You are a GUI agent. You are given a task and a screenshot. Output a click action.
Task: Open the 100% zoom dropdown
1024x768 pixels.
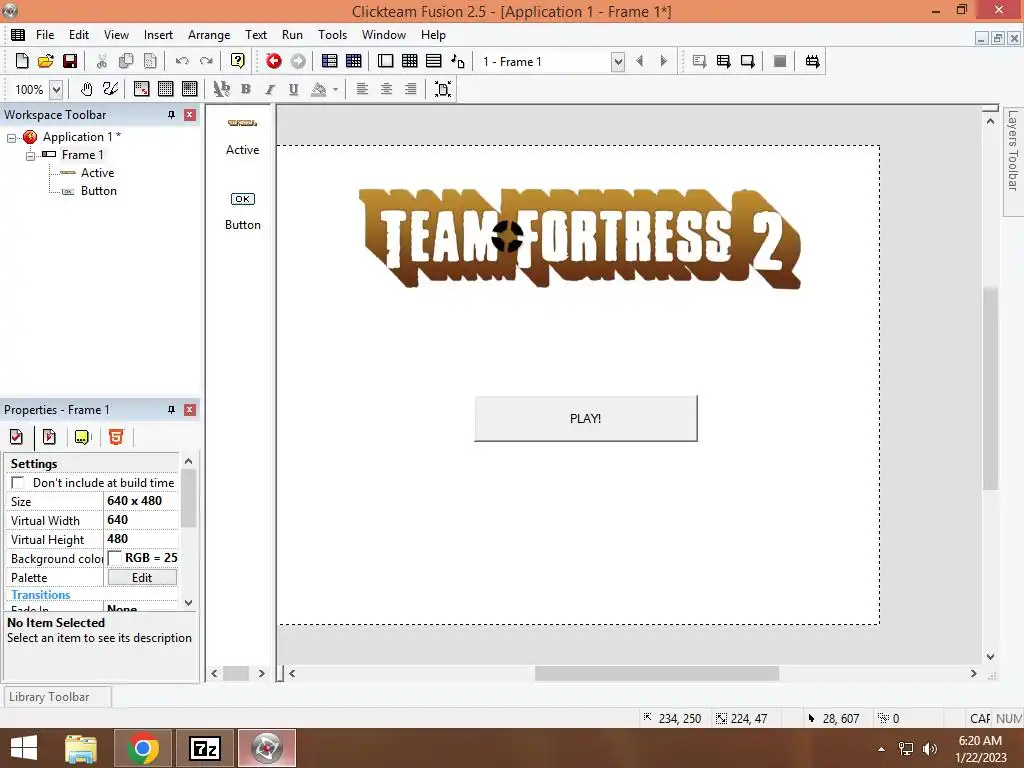pos(56,89)
